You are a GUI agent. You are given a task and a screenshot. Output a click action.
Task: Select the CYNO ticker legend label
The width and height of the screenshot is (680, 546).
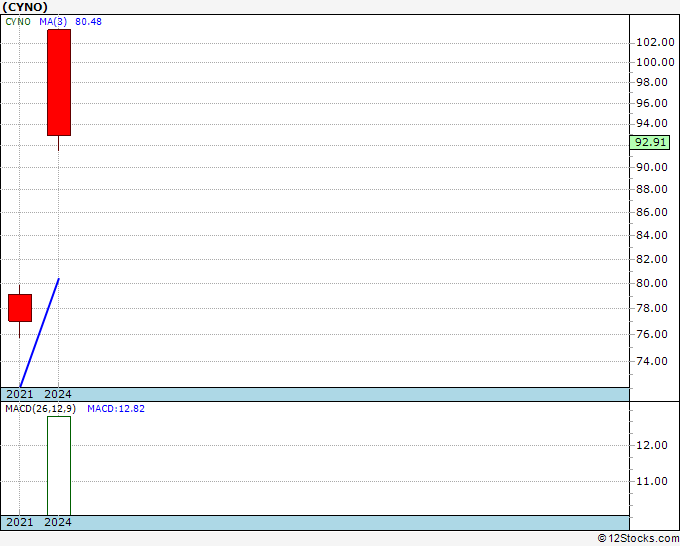tap(18, 22)
